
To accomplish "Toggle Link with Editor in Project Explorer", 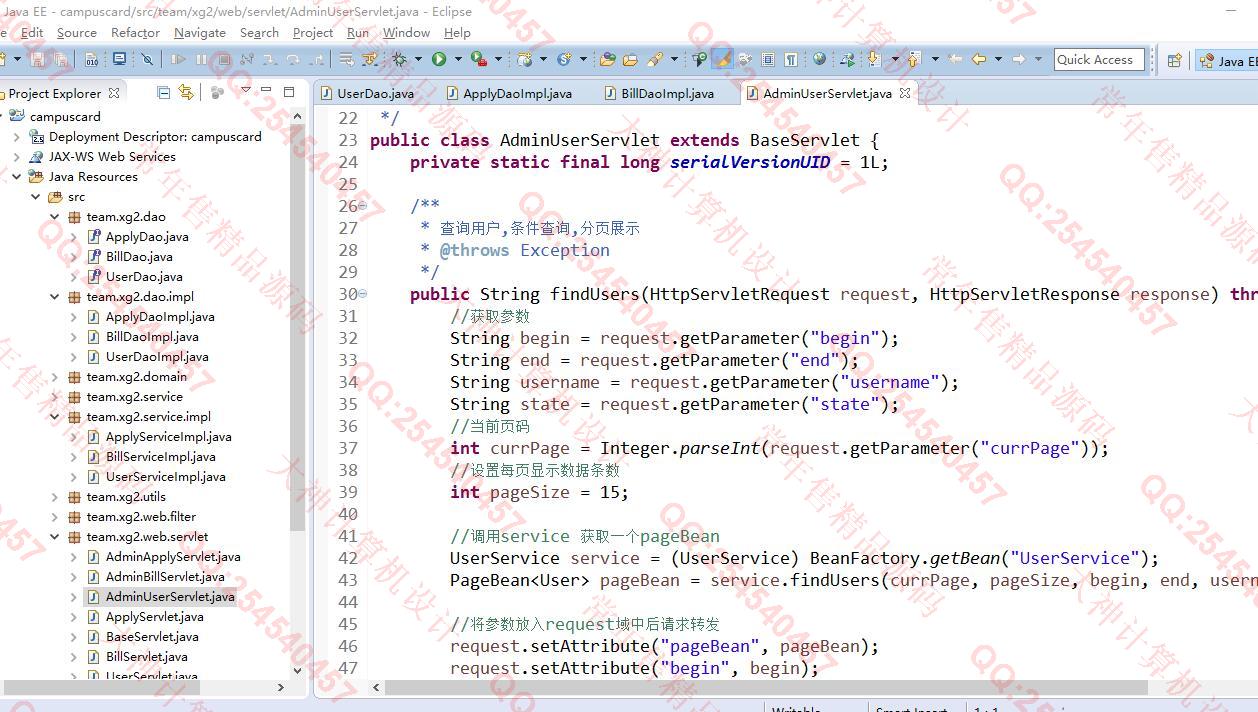I will (186, 92).
